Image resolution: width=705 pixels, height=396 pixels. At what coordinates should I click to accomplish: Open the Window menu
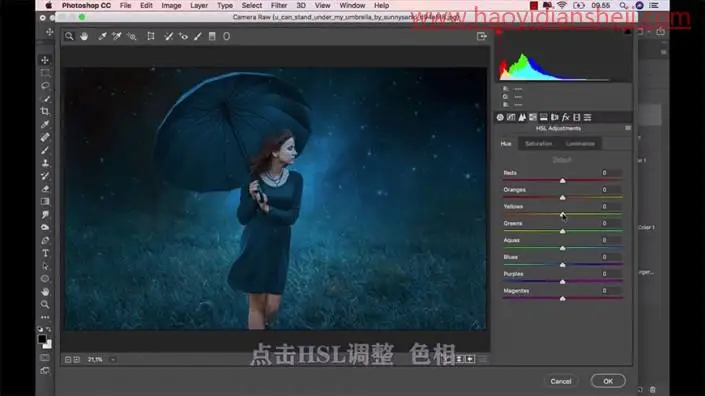tap(352, 5)
